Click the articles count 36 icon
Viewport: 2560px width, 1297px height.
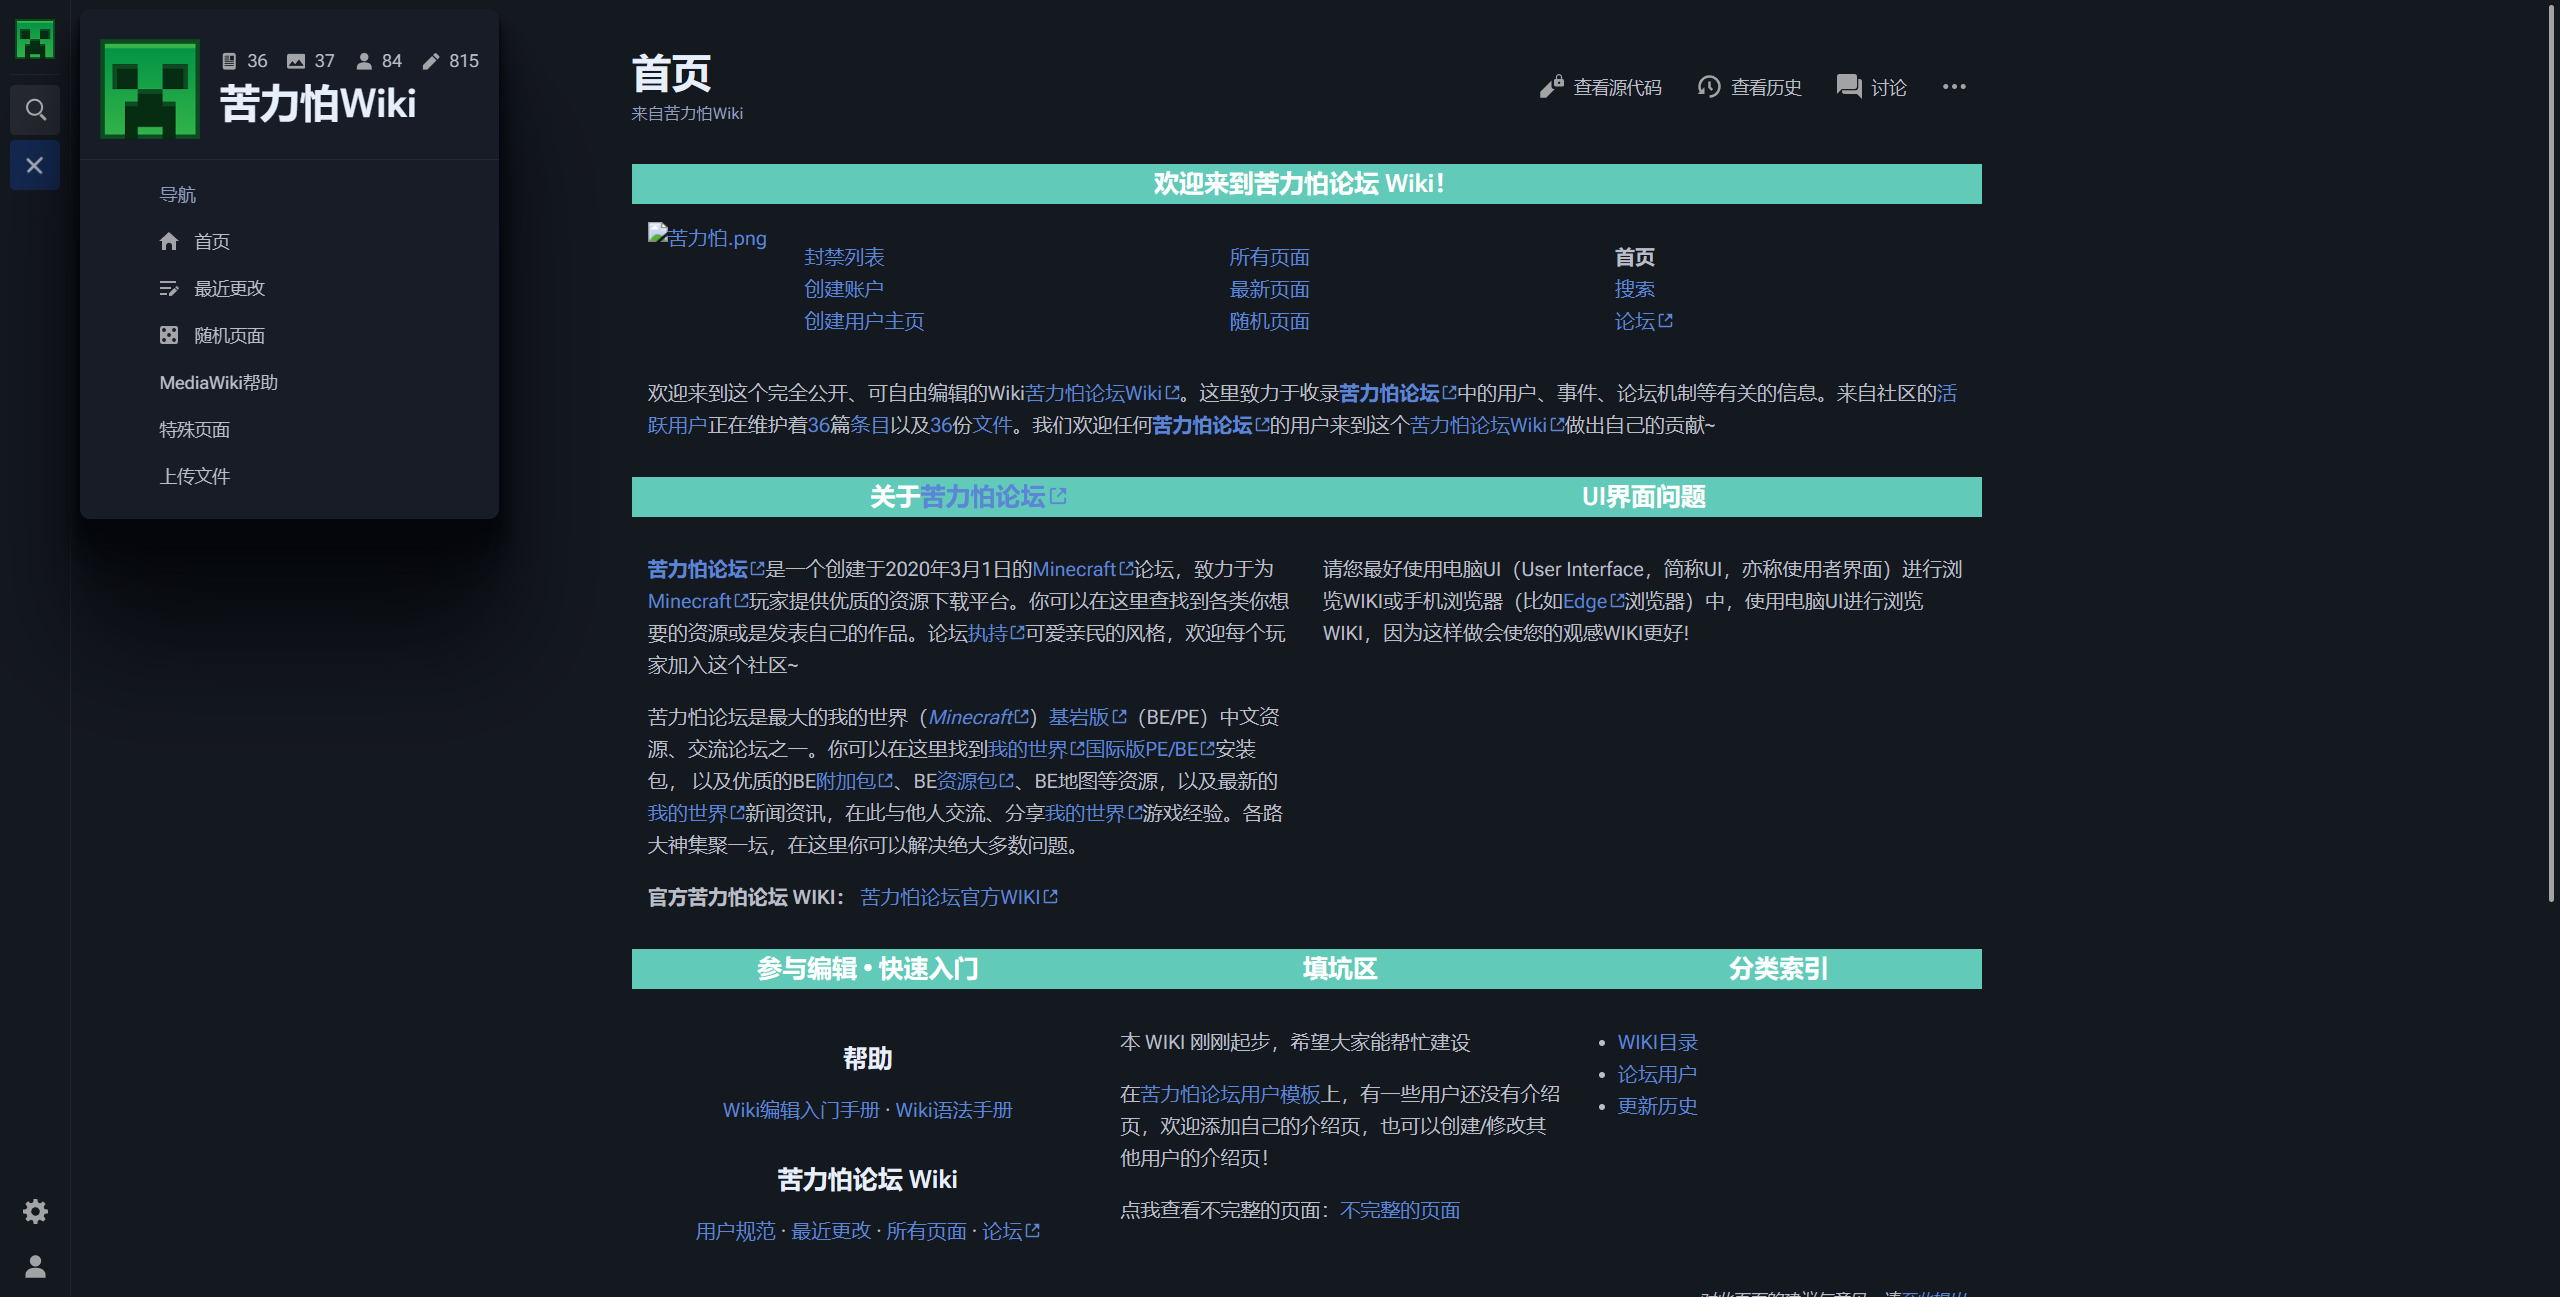pos(229,61)
